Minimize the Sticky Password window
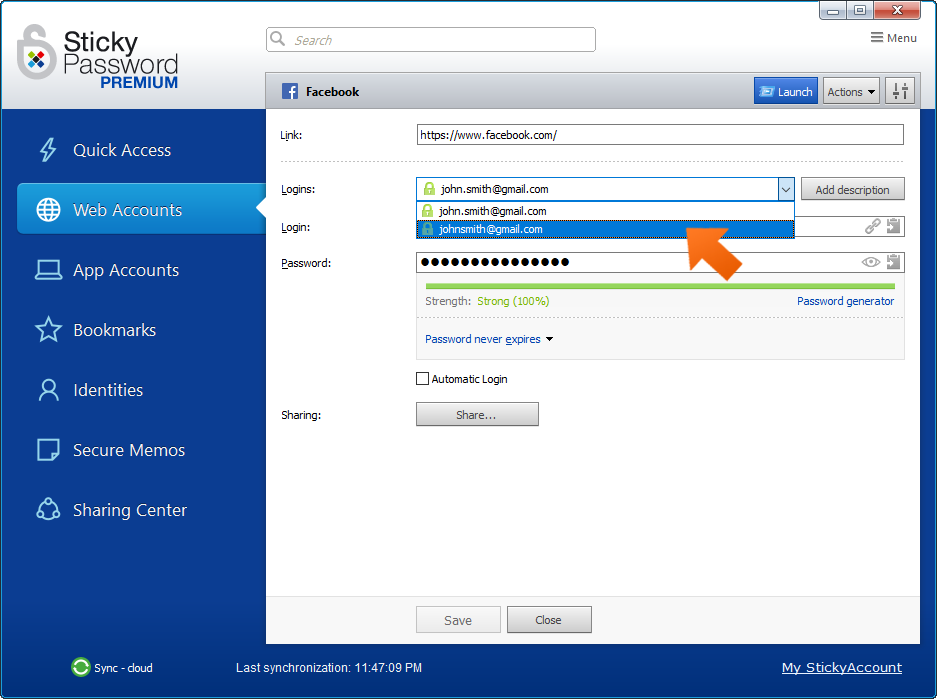Image resolution: width=937 pixels, height=699 pixels. 833,11
